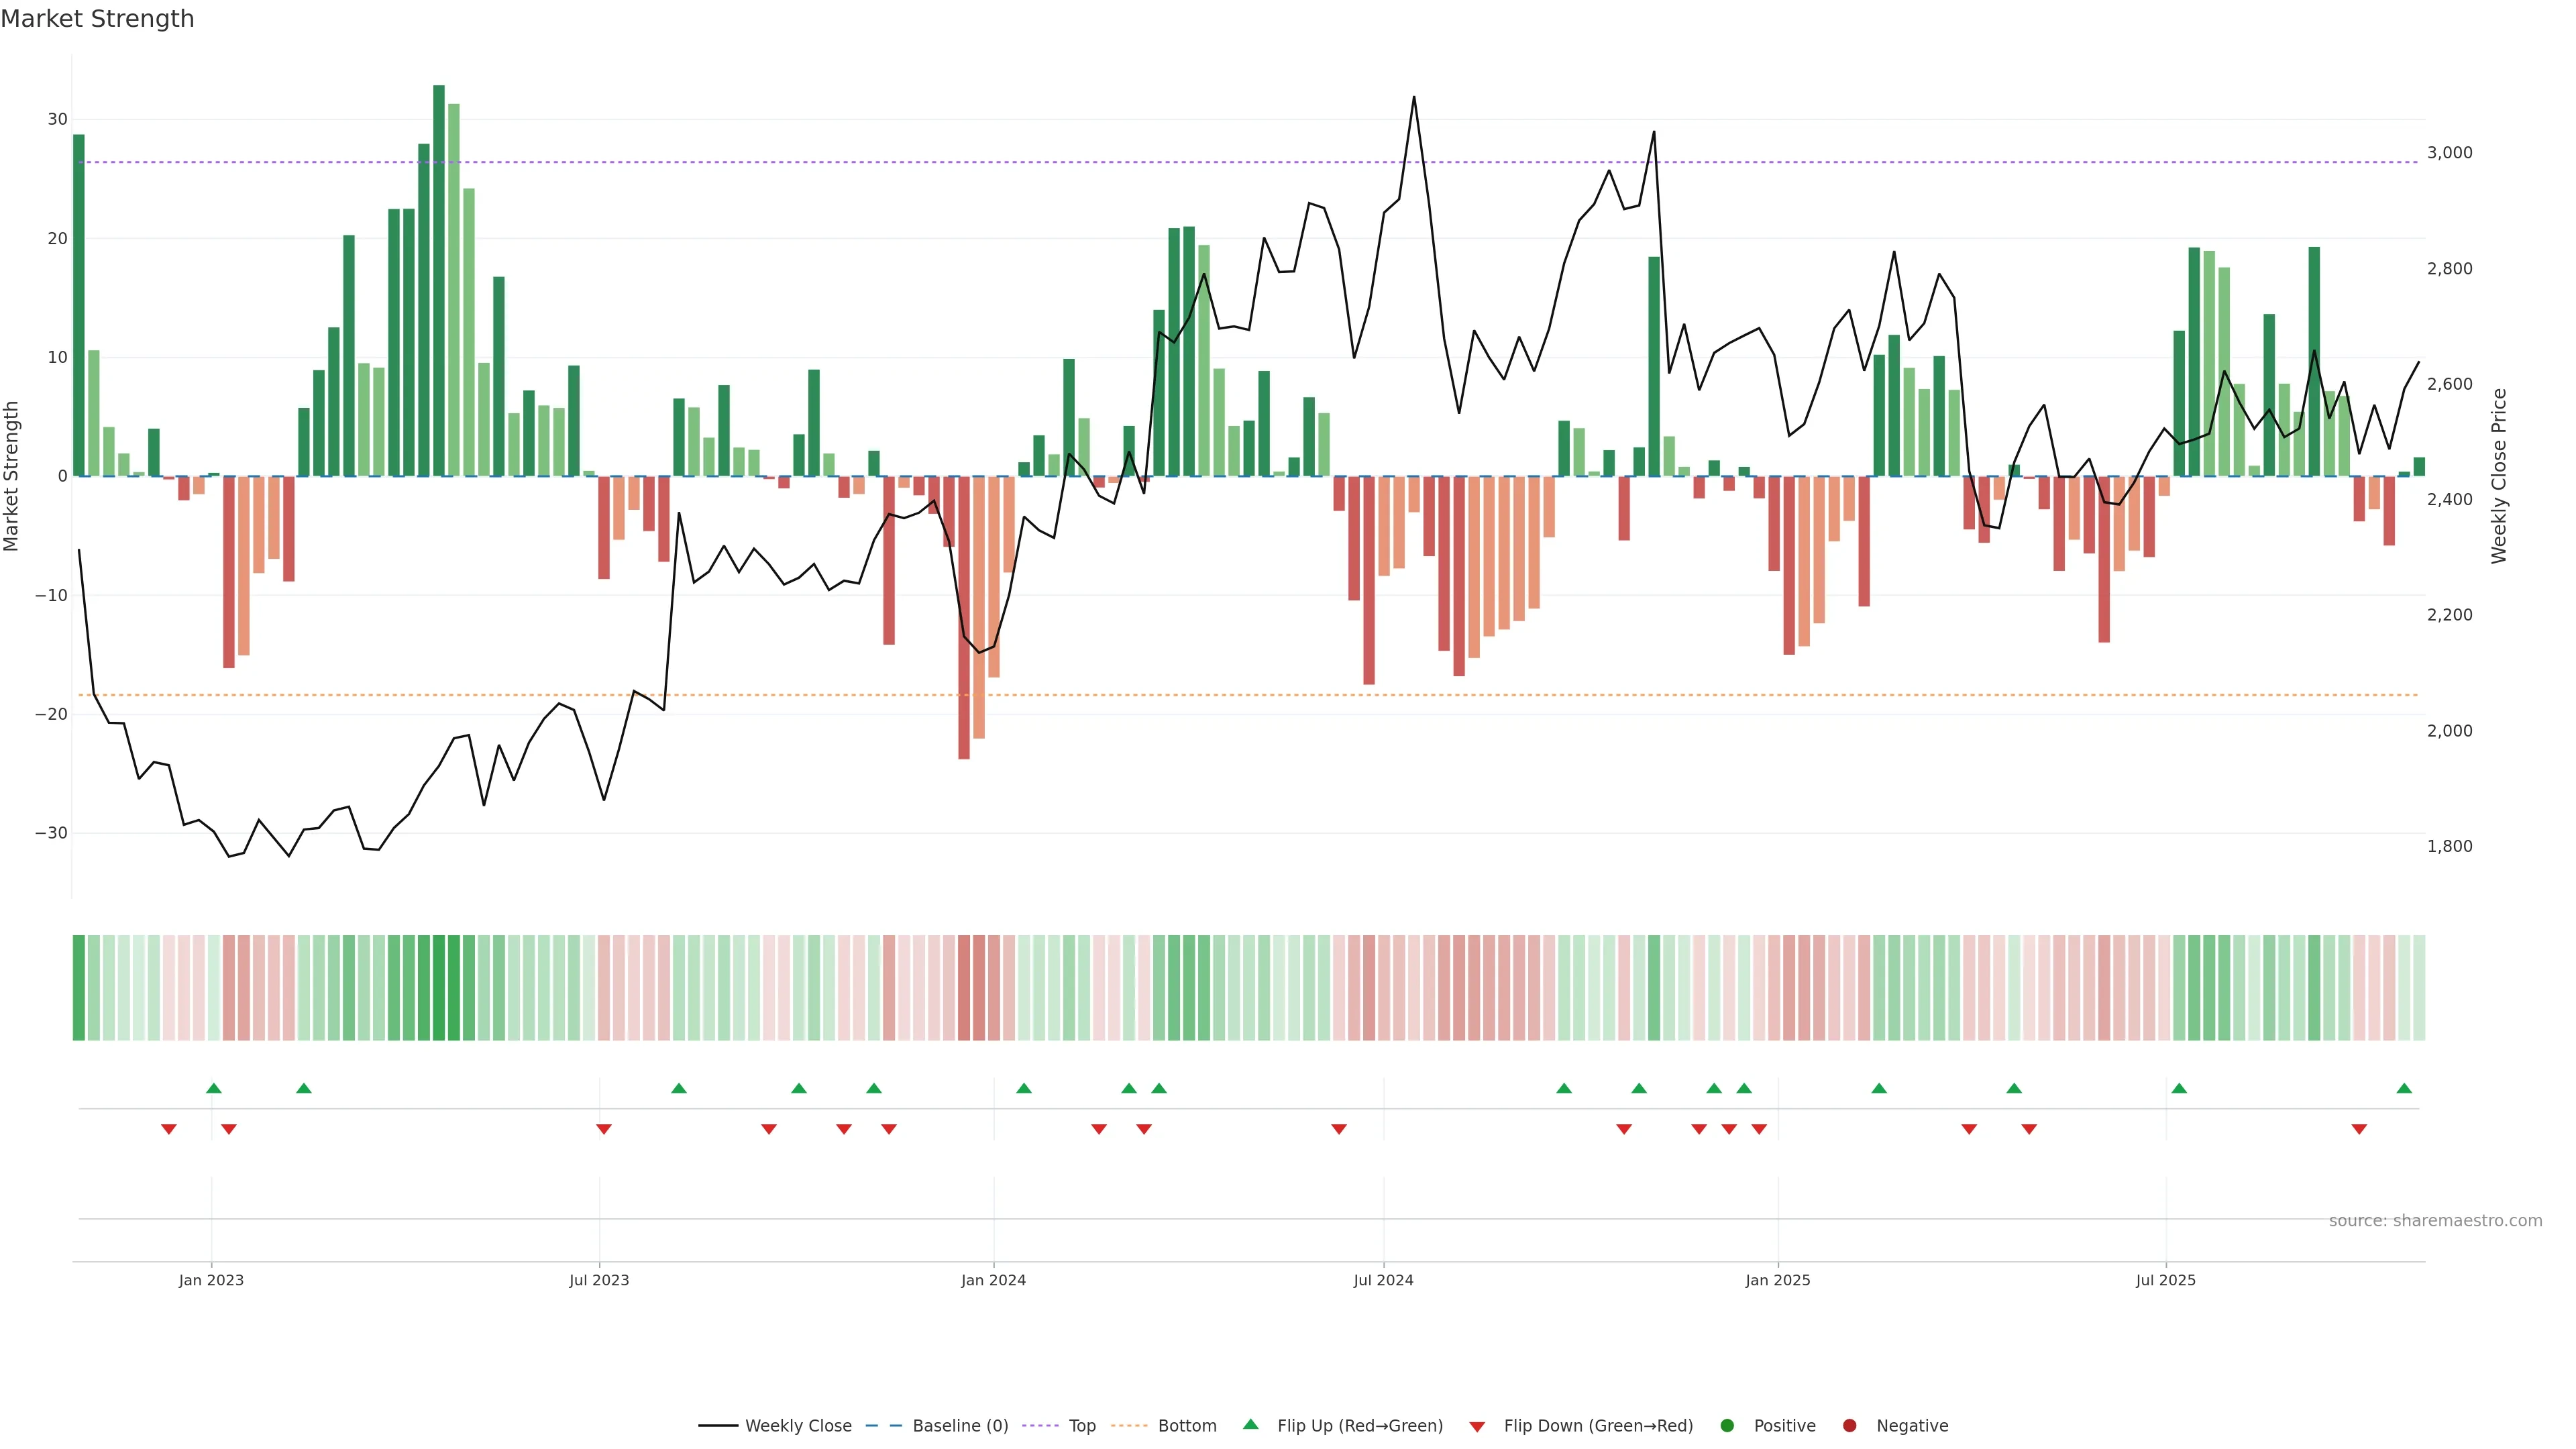Viewport: 2576px width, 1449px height.
Task: Click the Bottom legend line icon
Action: (x=1129, y=1425)
